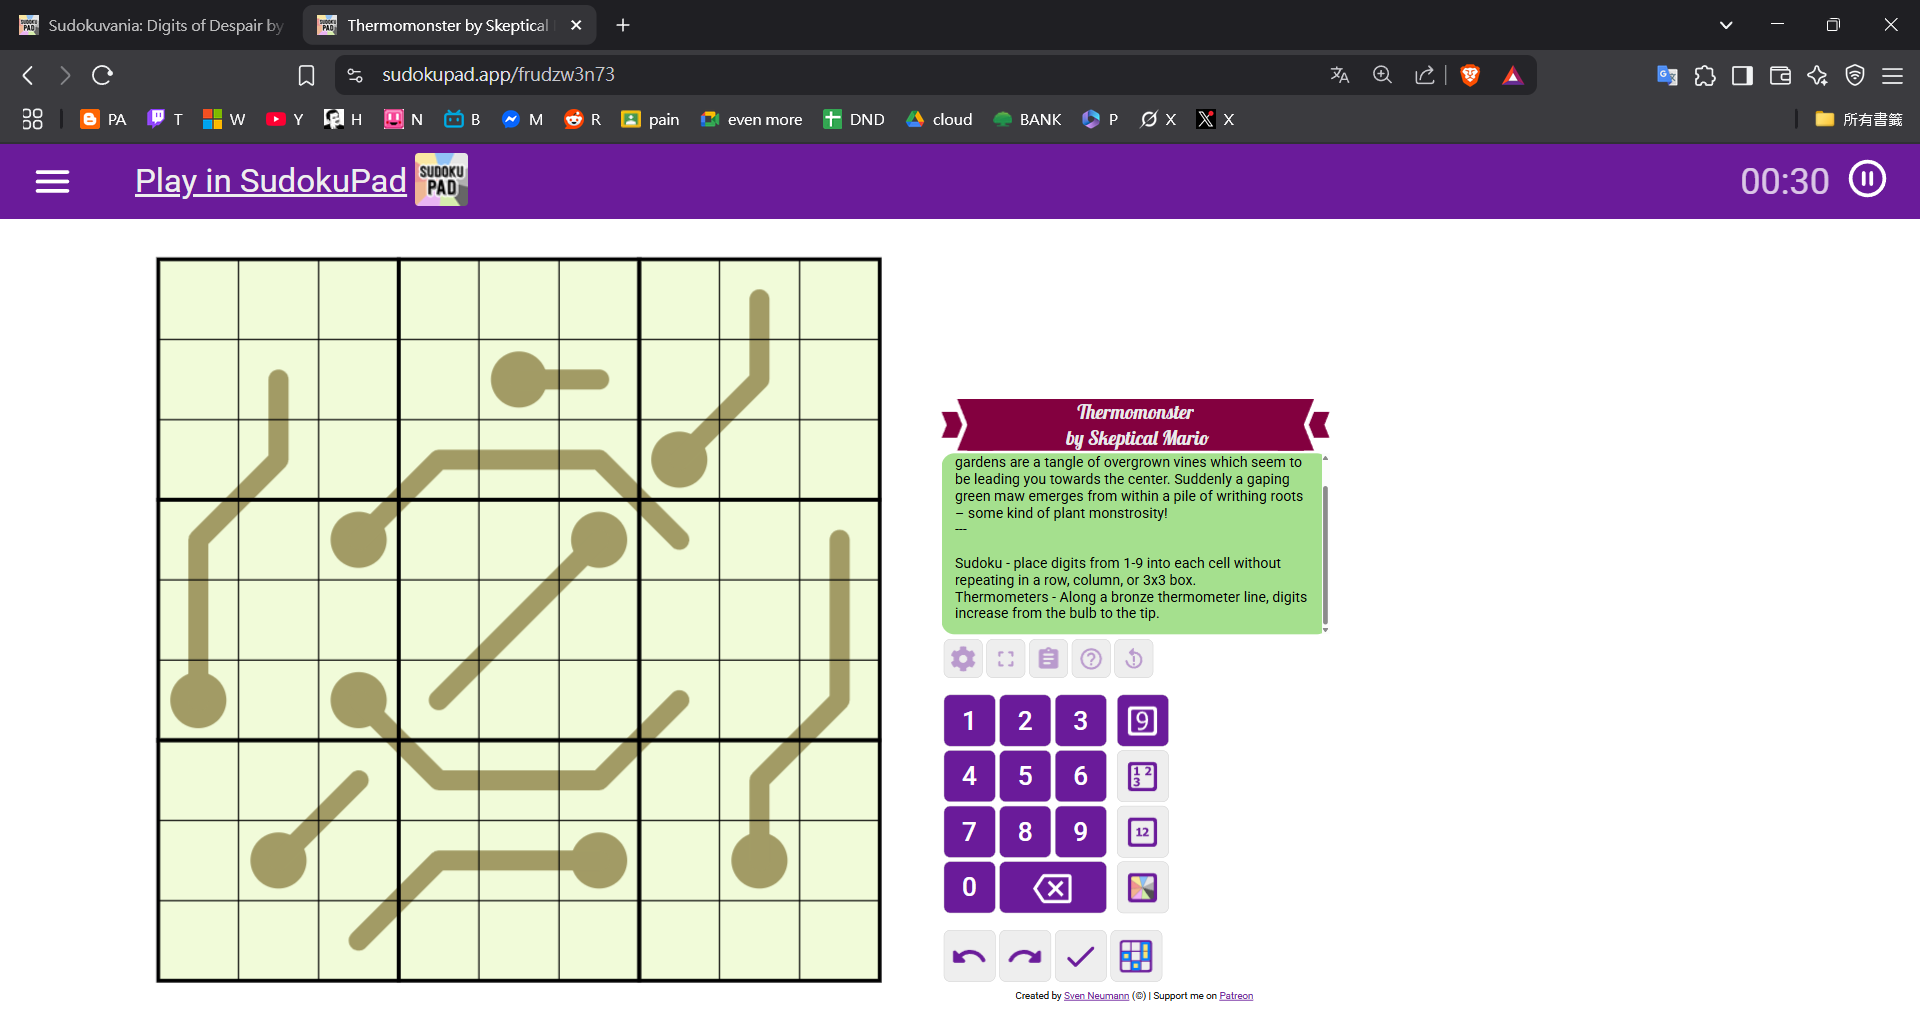
Task: Switch to big digit entry mode
Action: (x=1142, y=721)
